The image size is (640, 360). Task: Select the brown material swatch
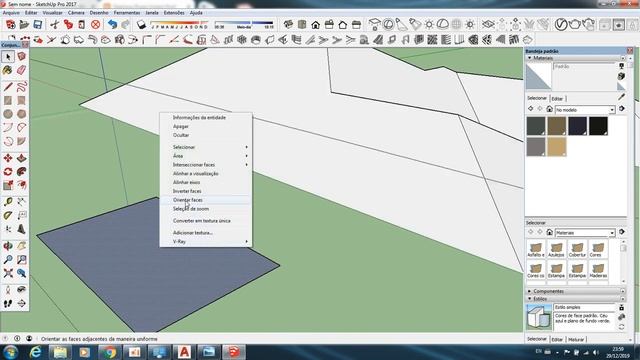557,126
